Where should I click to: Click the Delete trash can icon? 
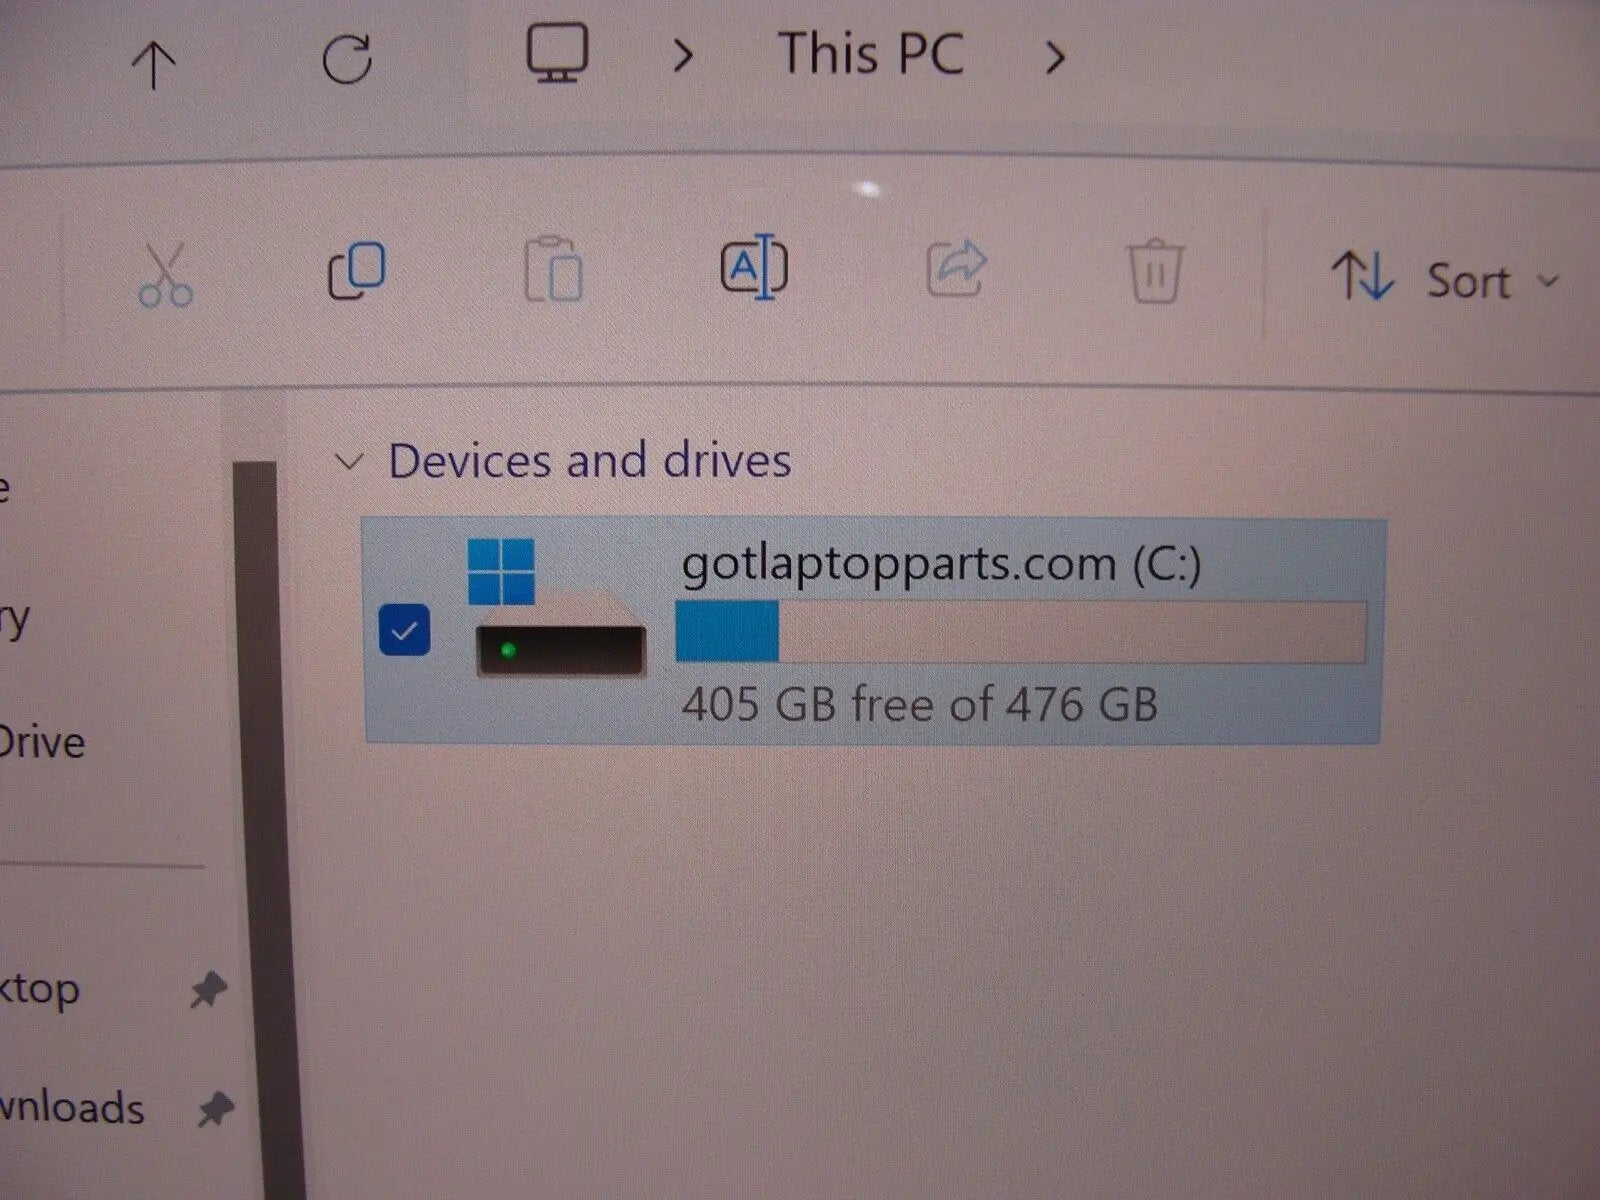click(x=1156, y=270)
